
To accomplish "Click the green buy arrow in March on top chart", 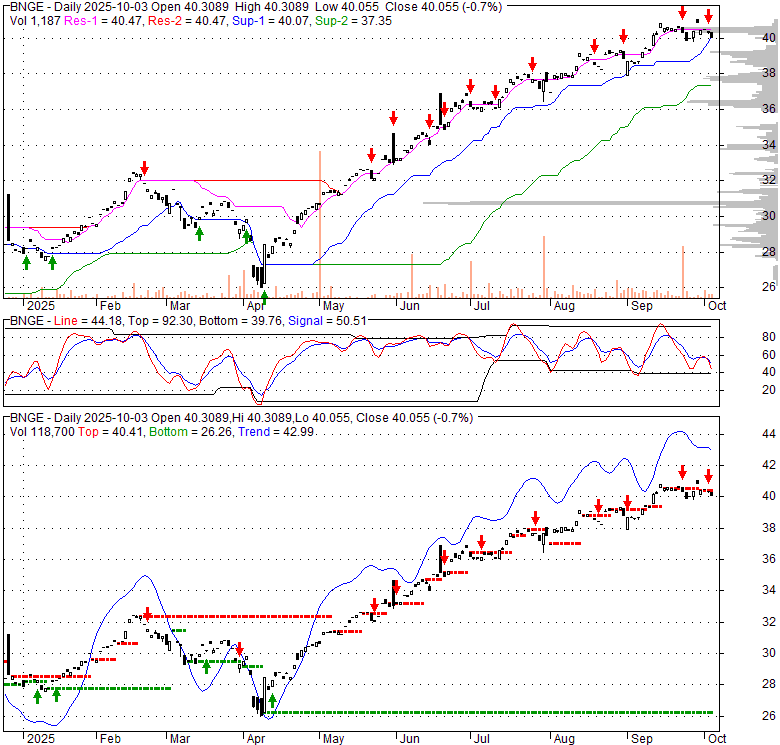I will click(199, 233).
